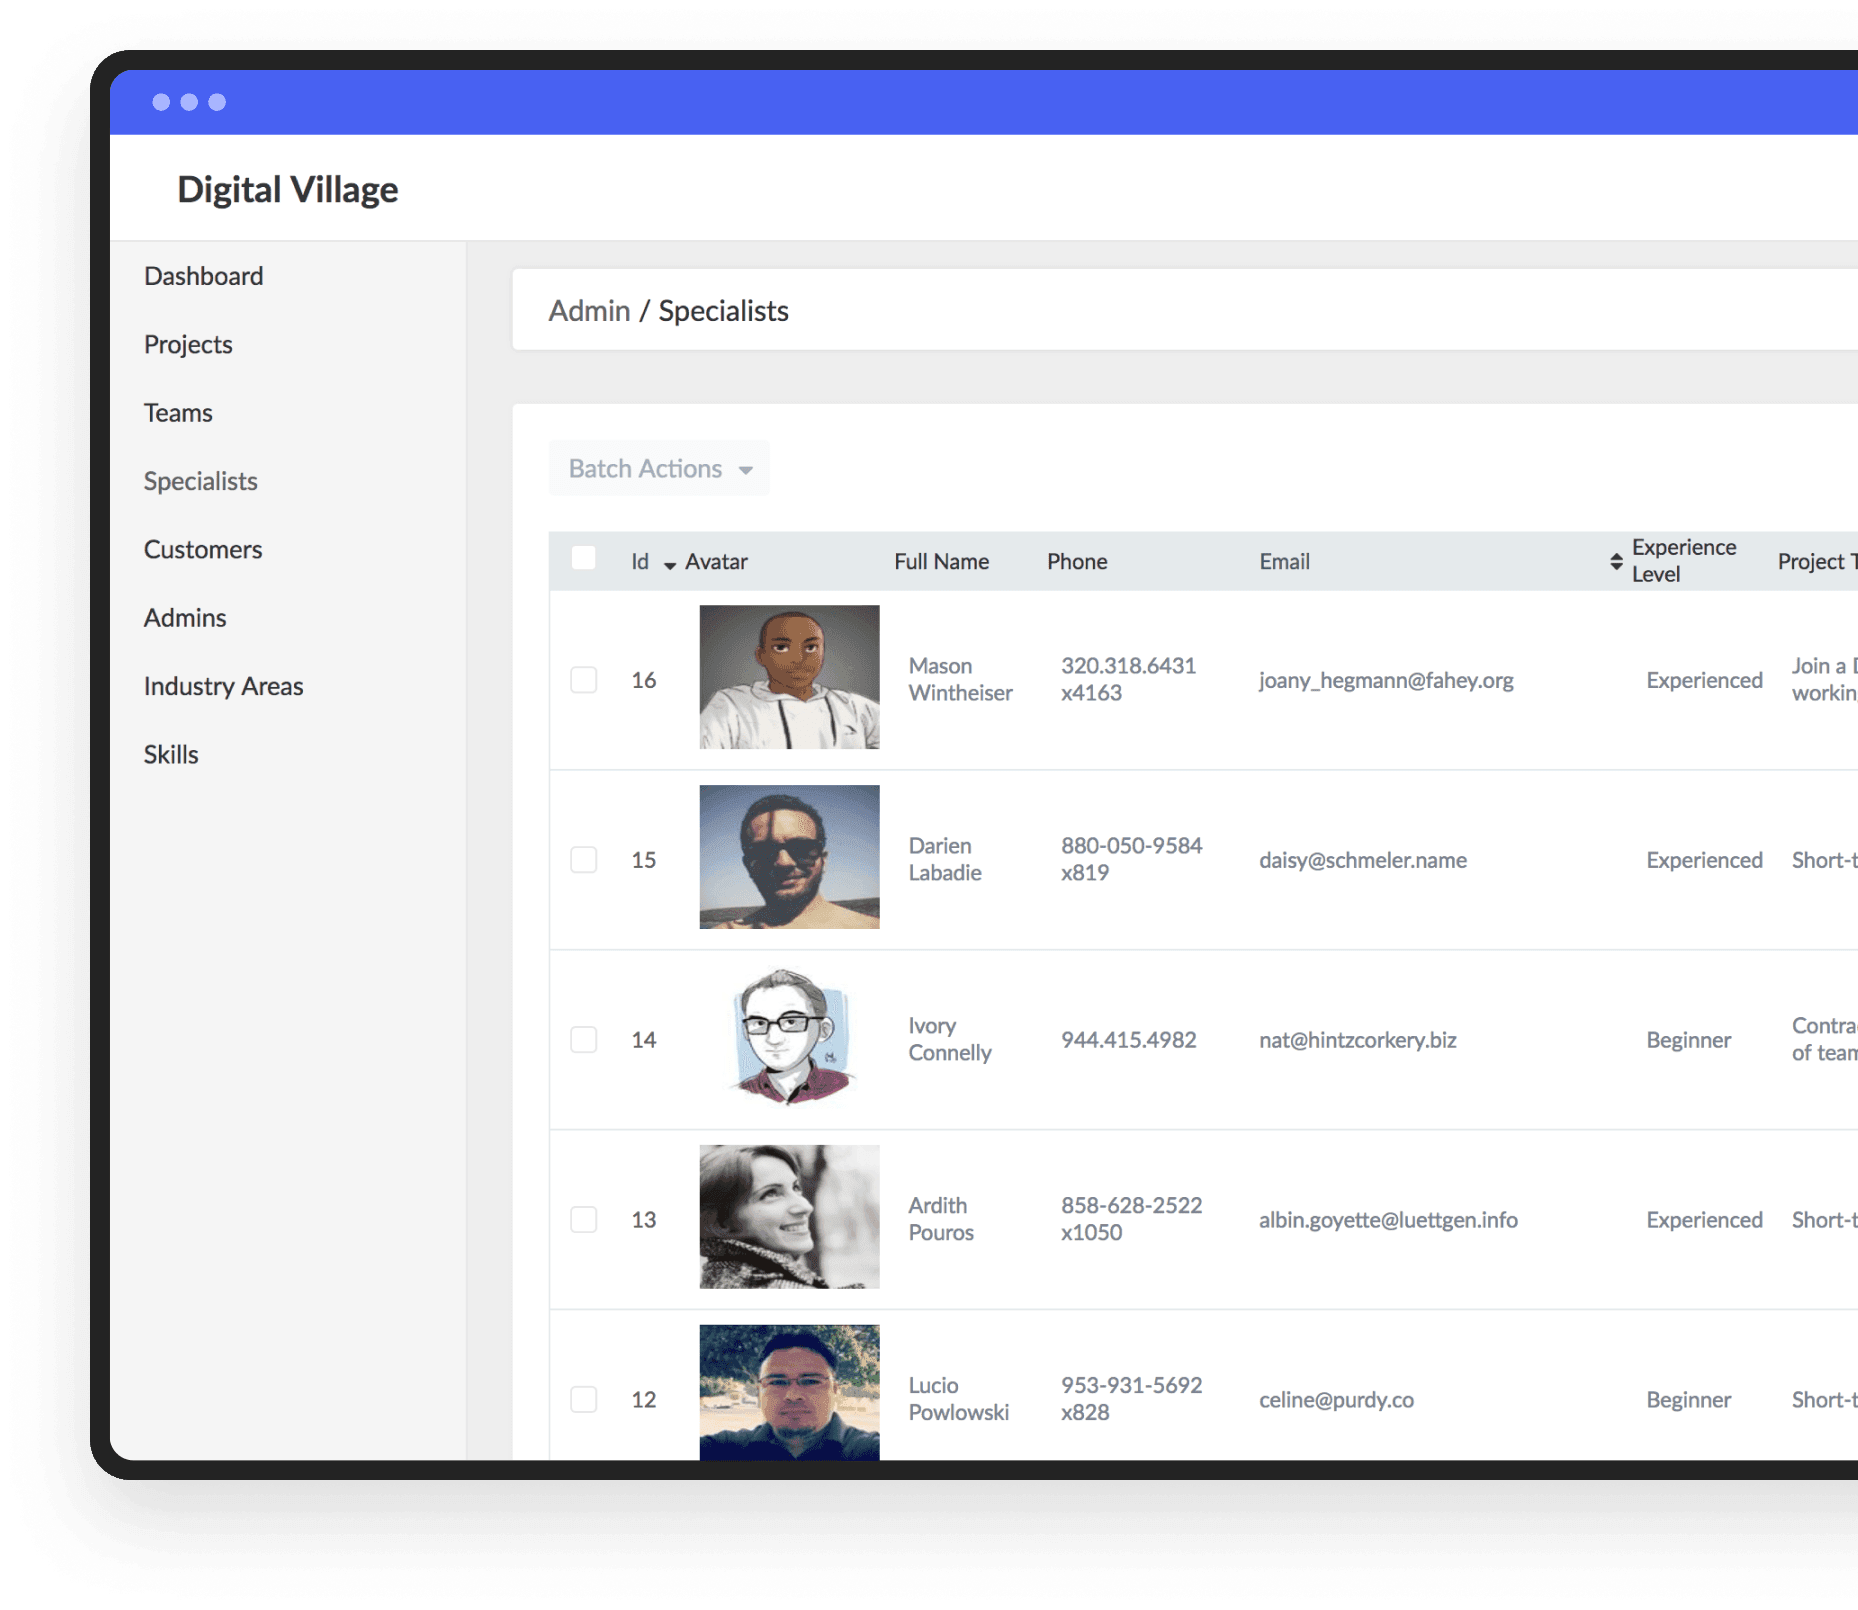Check the box for row 13

583,1220
